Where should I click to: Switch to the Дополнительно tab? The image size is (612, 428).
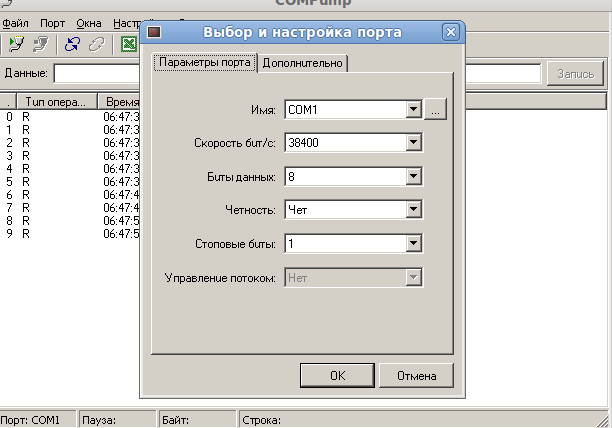(x=302, y=63)
